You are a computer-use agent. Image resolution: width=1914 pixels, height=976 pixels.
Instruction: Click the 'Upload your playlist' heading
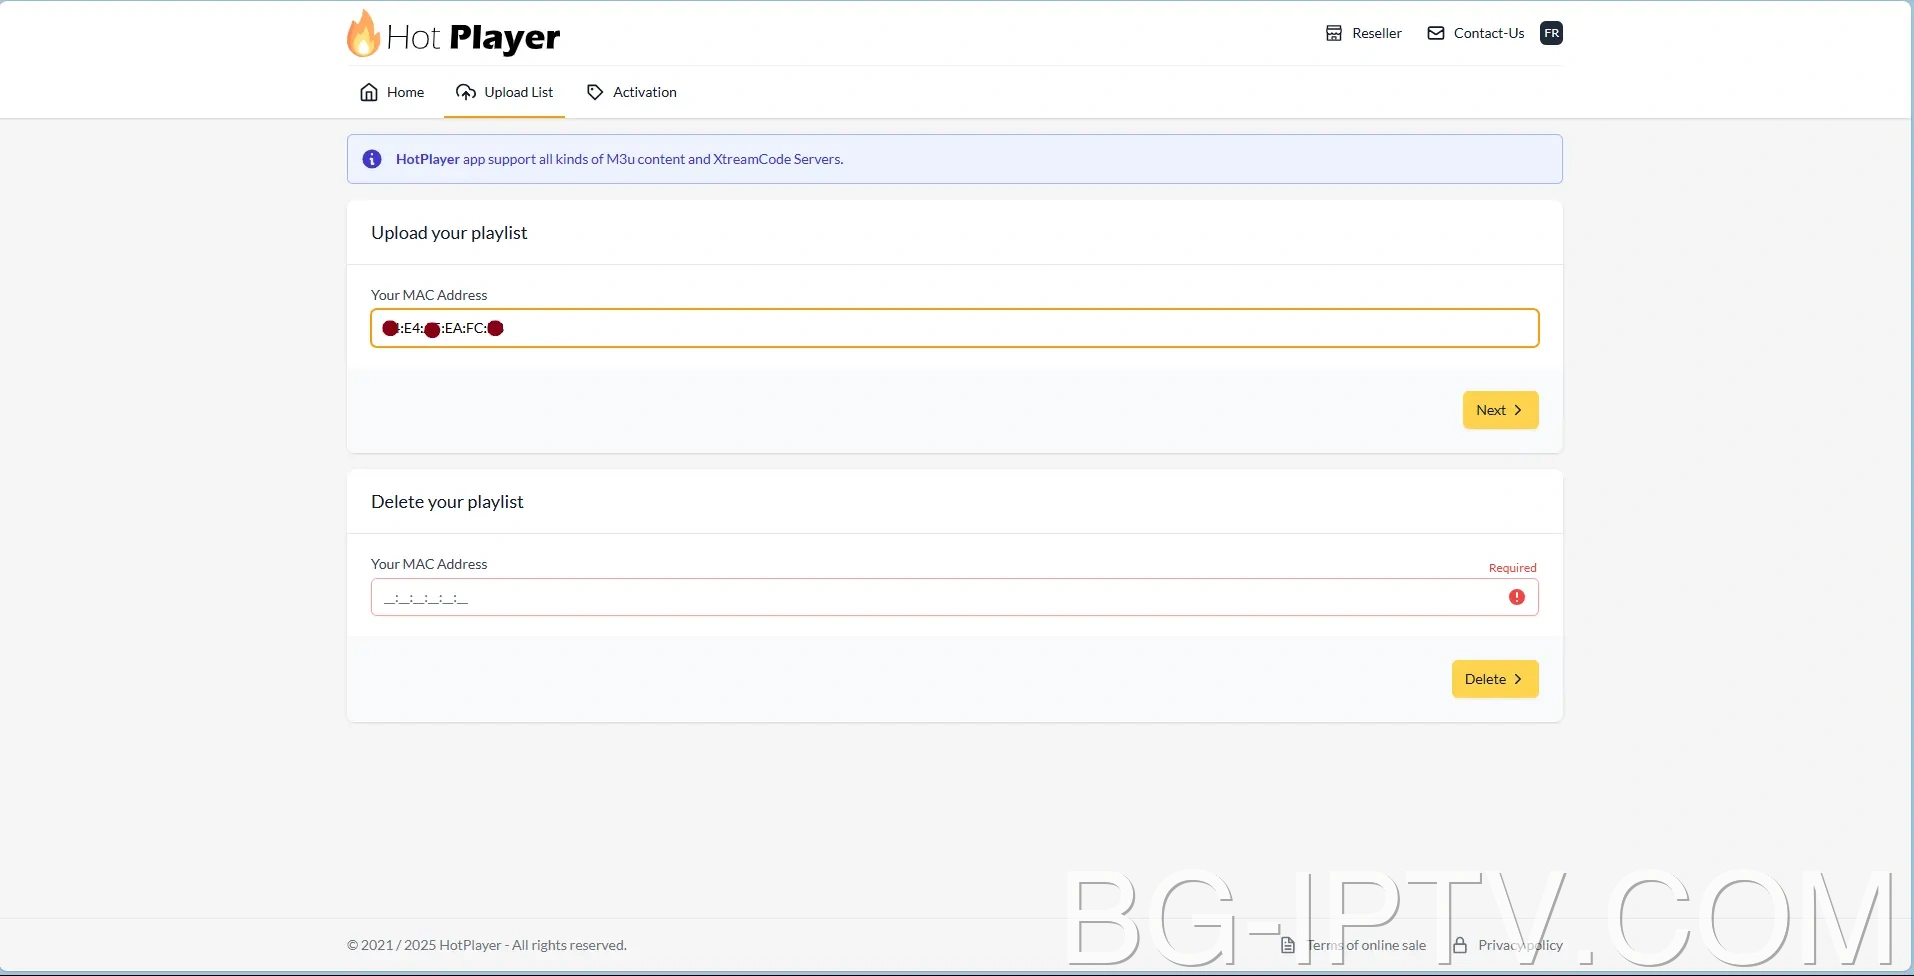[449, 233]
